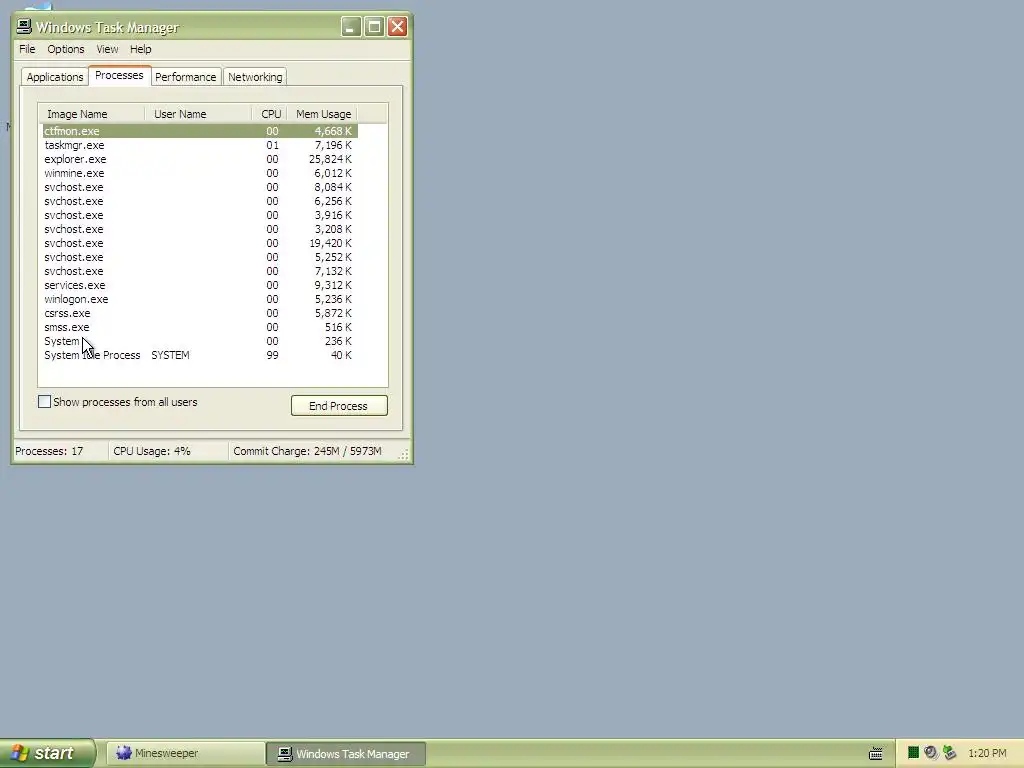
Task: Select the winmine.exe process
Action: [200, 173]
